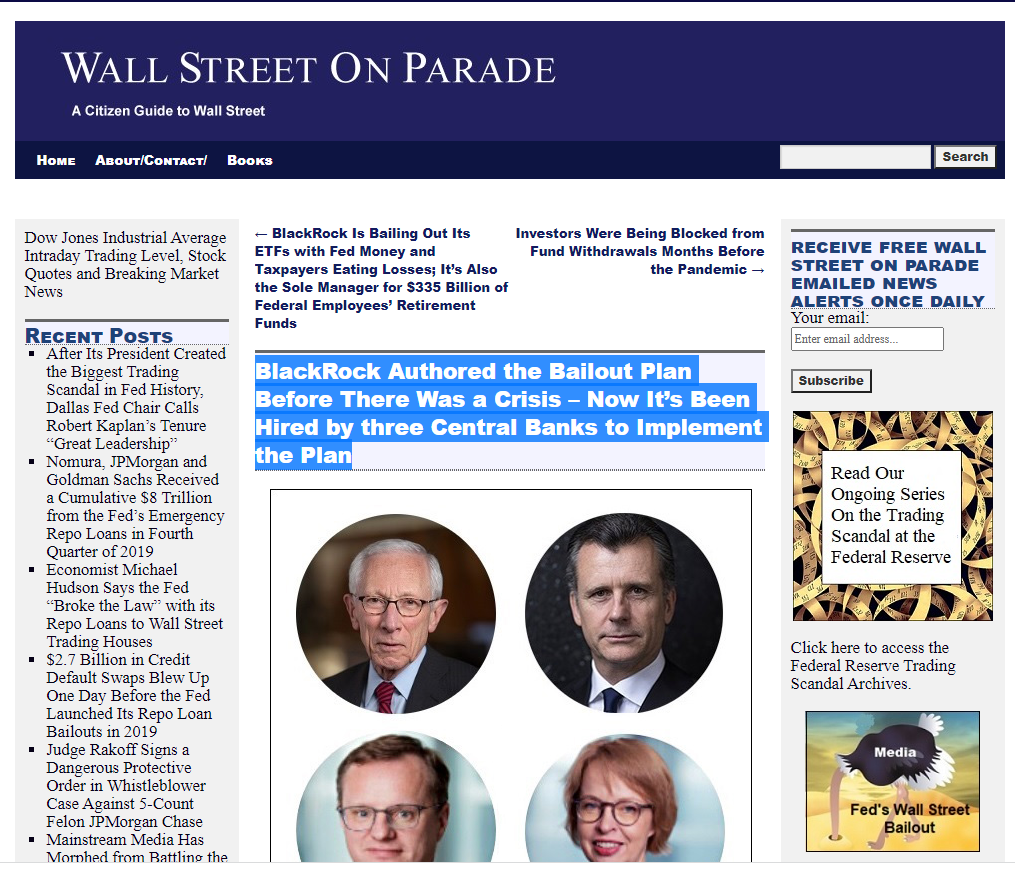Open post about Economist Michael Hudson
This screenshot has width=1015, height=869.
point(135,605)
